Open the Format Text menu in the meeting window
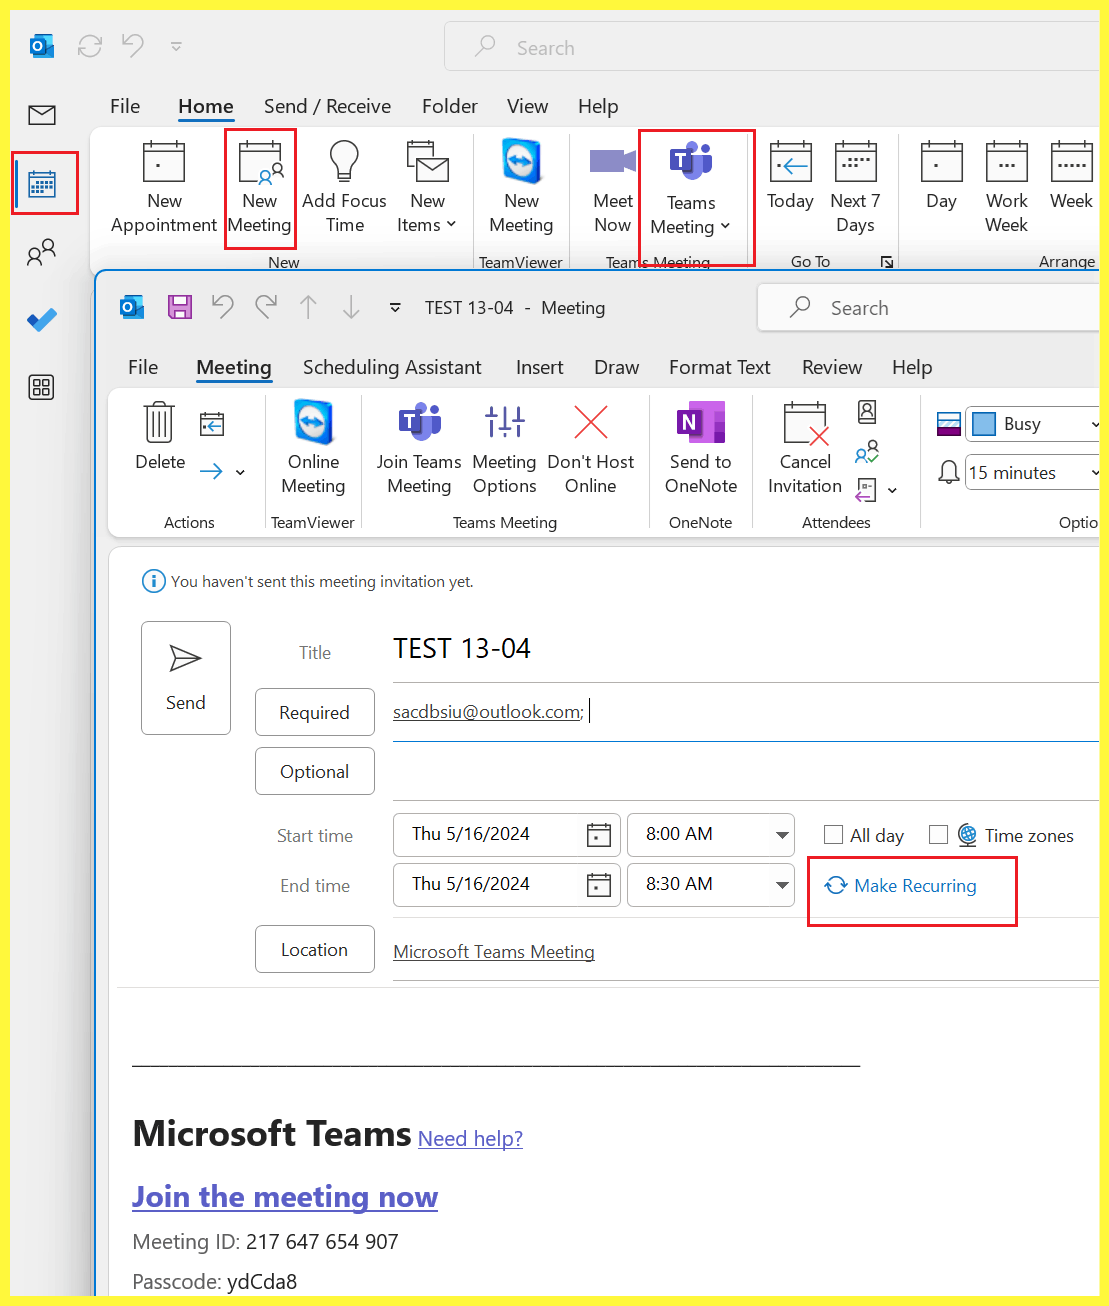The height and width of the screenshot is (1306, 1109). [x=719, y=367]
